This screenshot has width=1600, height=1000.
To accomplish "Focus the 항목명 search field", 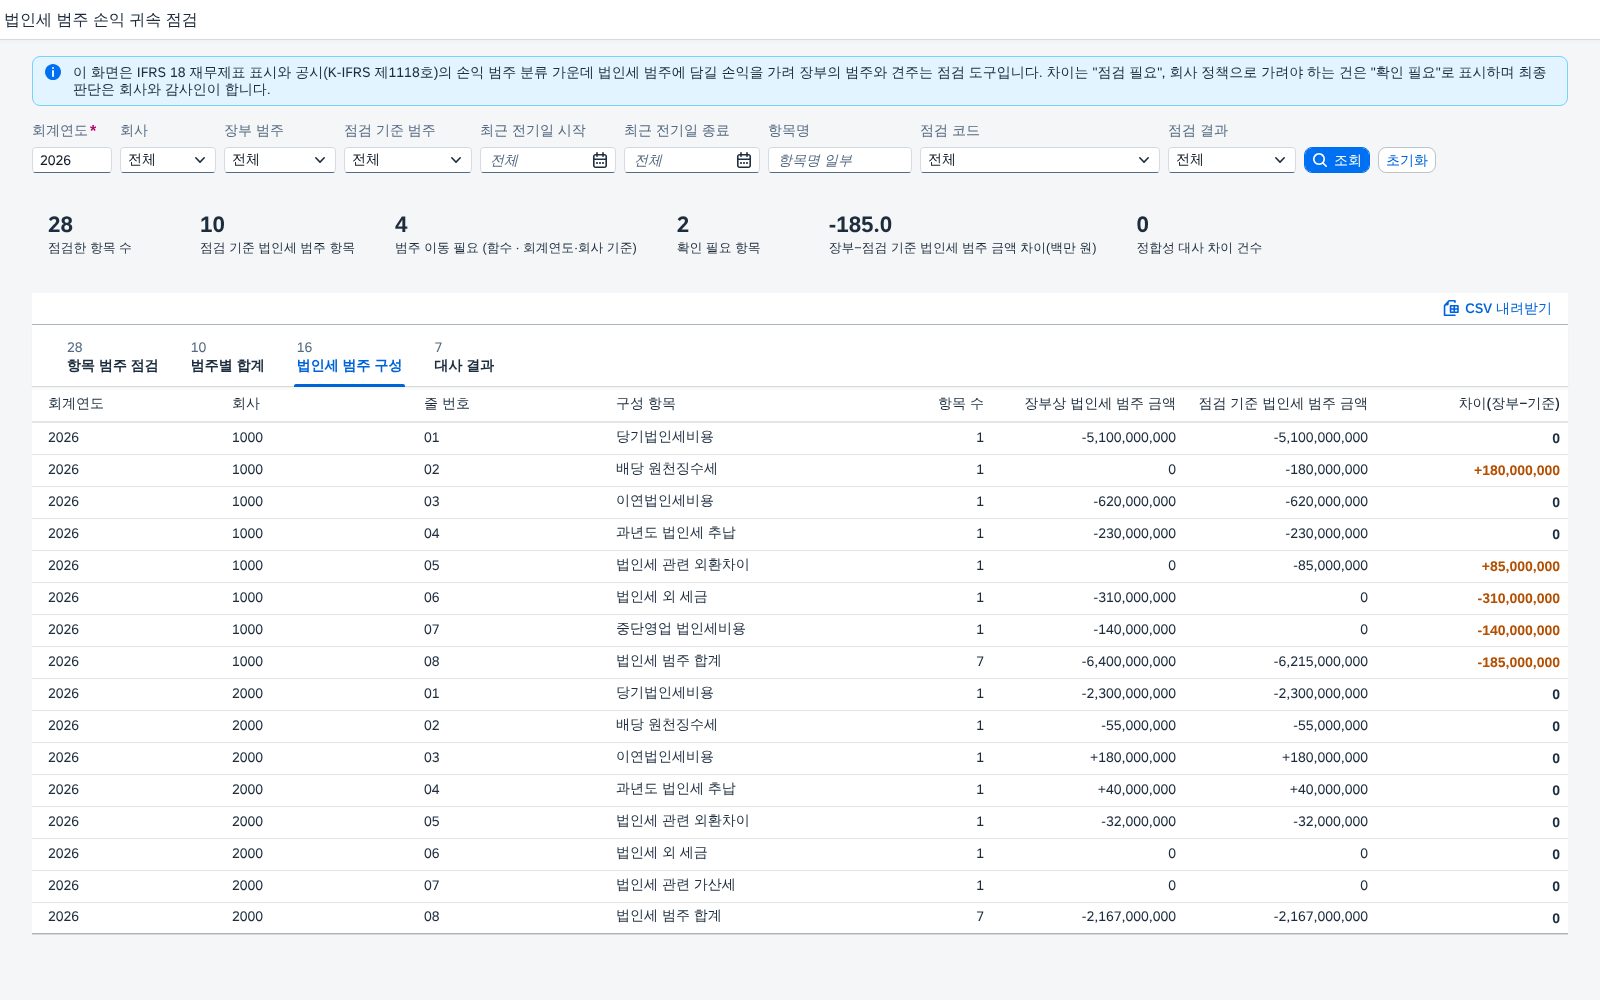I will 840,160.
